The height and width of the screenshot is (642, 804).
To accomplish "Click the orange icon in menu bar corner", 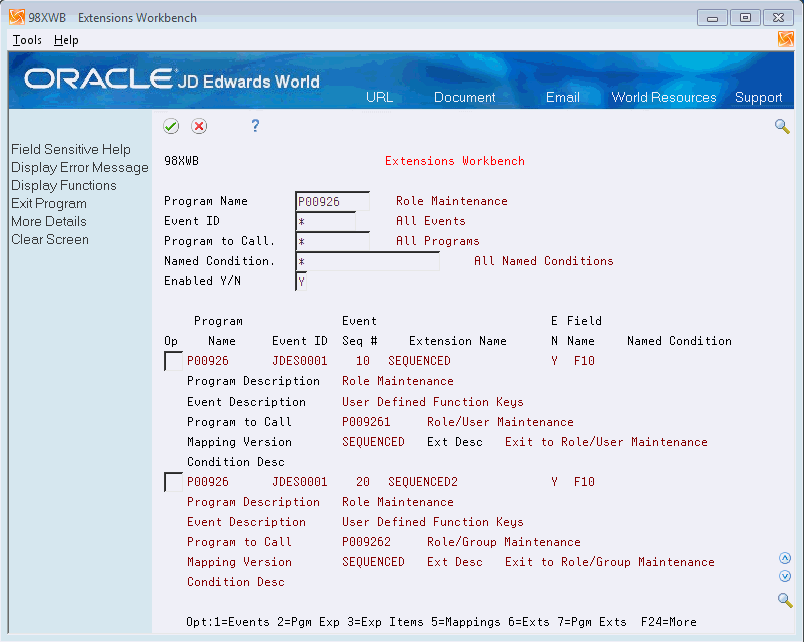I will [786, 39].
